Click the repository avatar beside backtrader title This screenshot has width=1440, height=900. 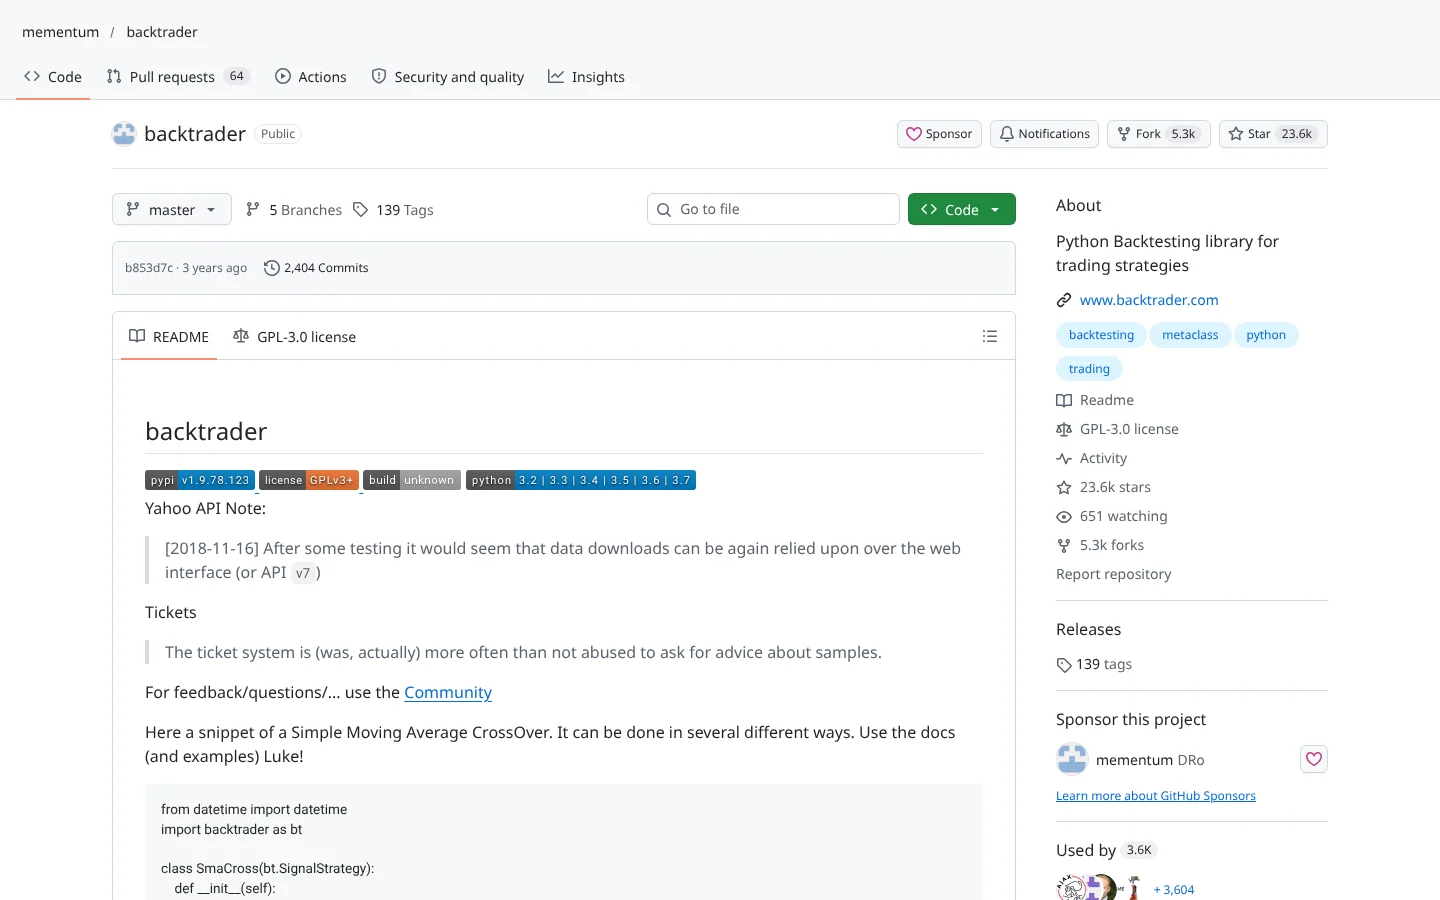coord(124,134)
